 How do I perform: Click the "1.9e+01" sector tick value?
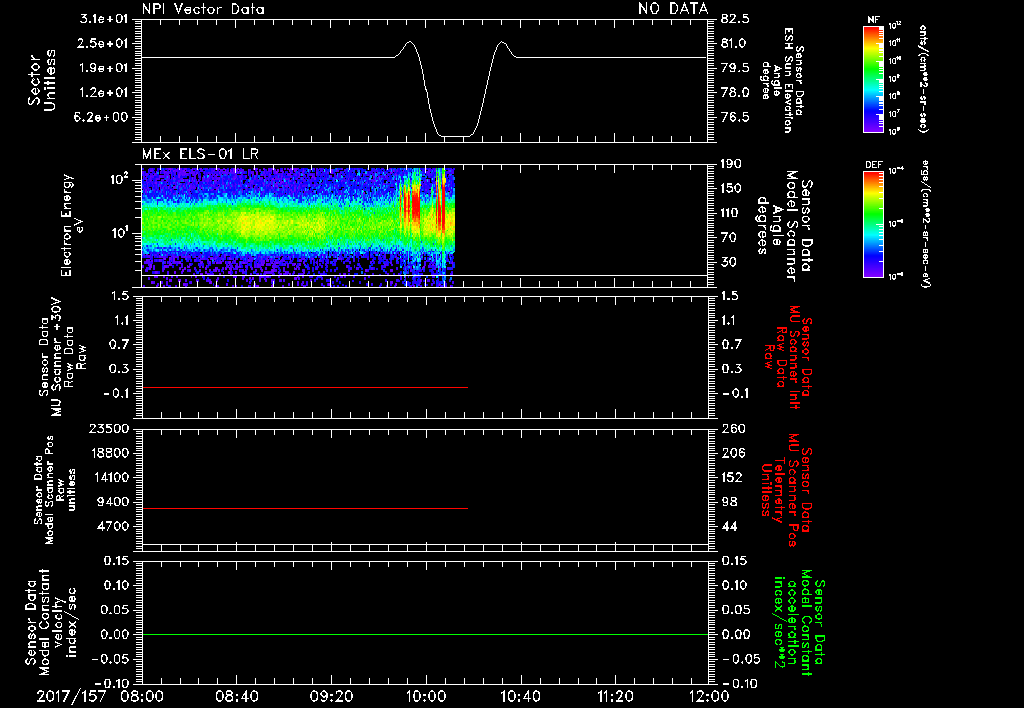tap(104, 68)
